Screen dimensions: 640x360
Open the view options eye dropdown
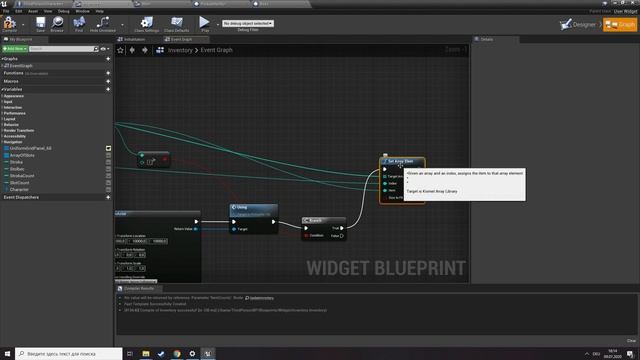[105, 49]
